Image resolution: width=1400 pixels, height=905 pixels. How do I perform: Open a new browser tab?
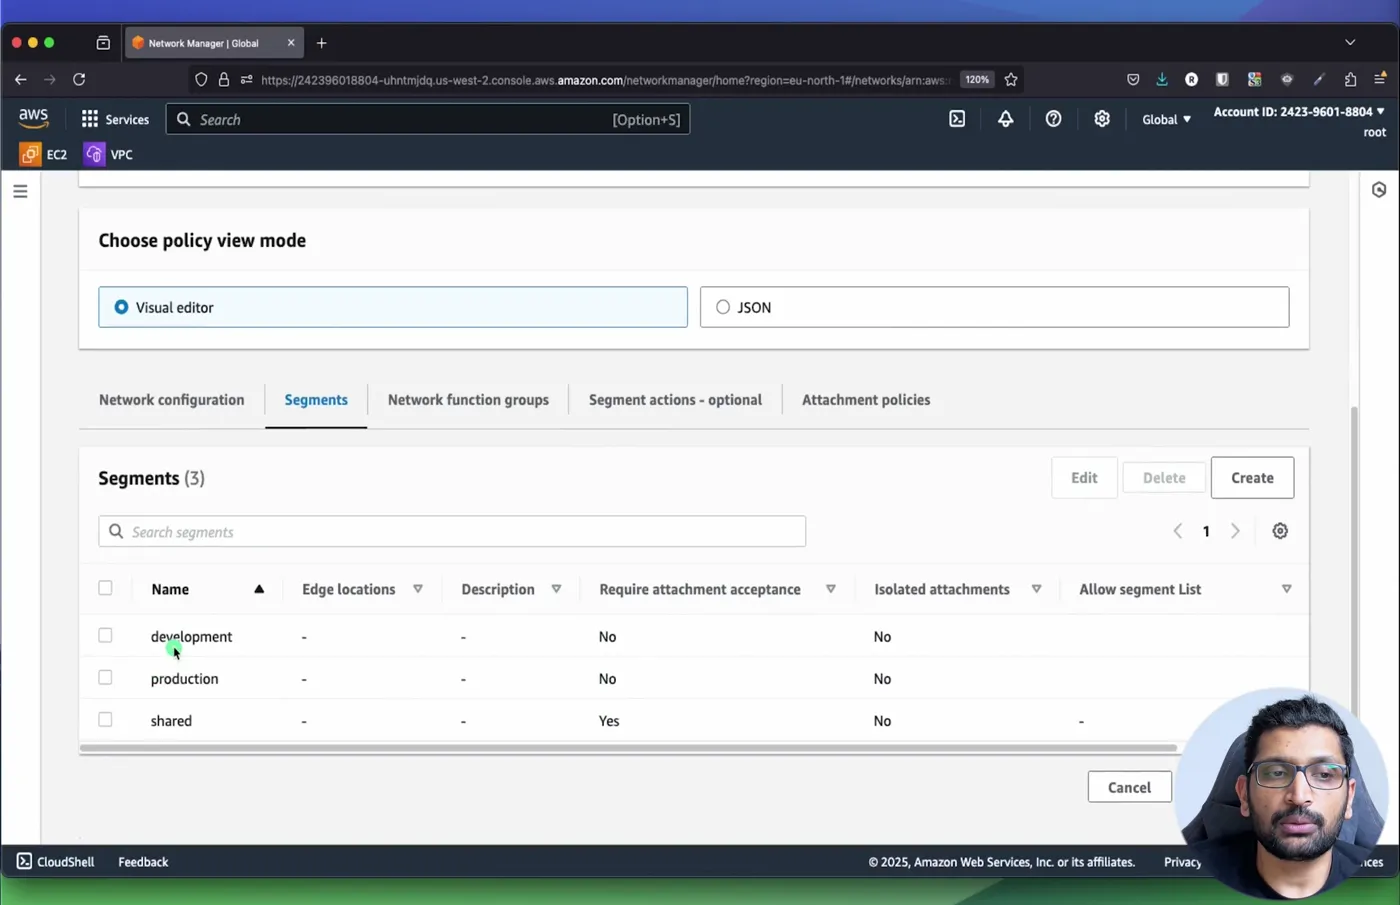click(321, 43)
